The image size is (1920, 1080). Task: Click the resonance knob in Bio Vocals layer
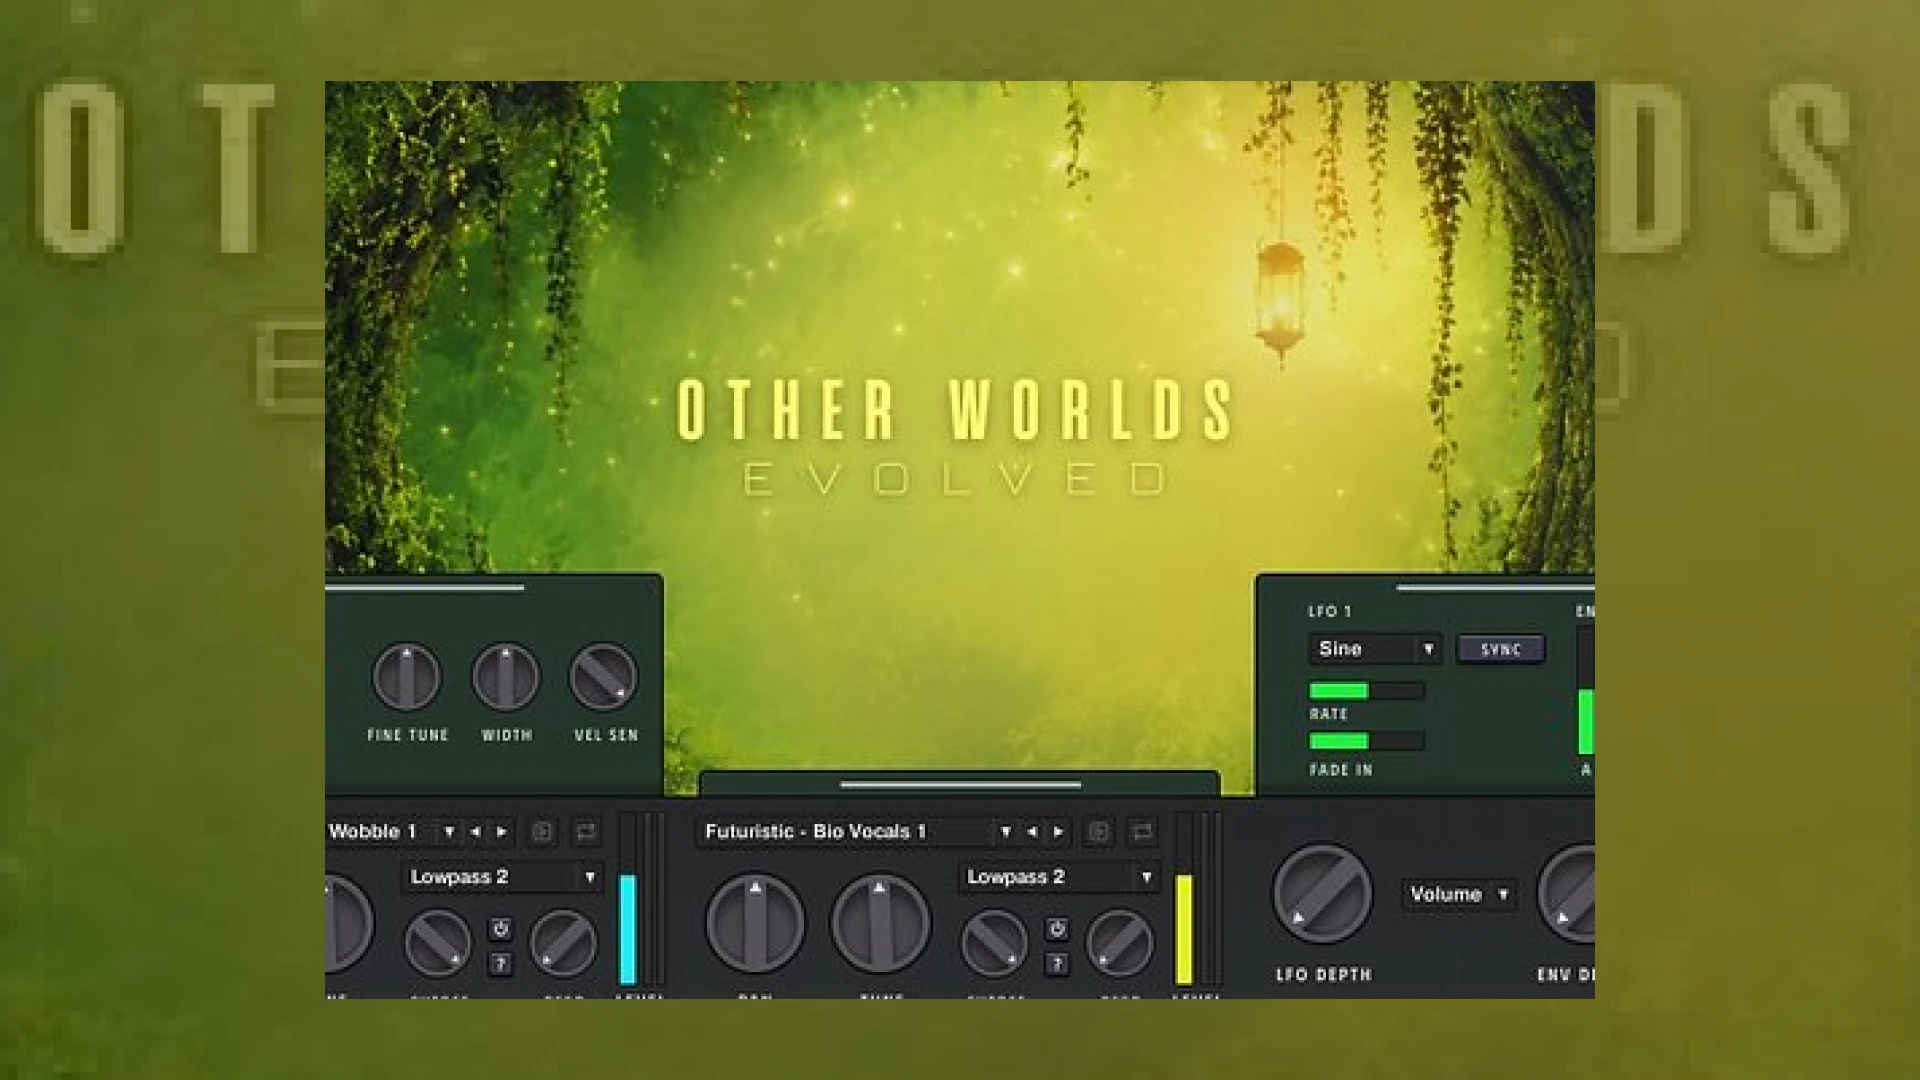(x=1120, y=943)
